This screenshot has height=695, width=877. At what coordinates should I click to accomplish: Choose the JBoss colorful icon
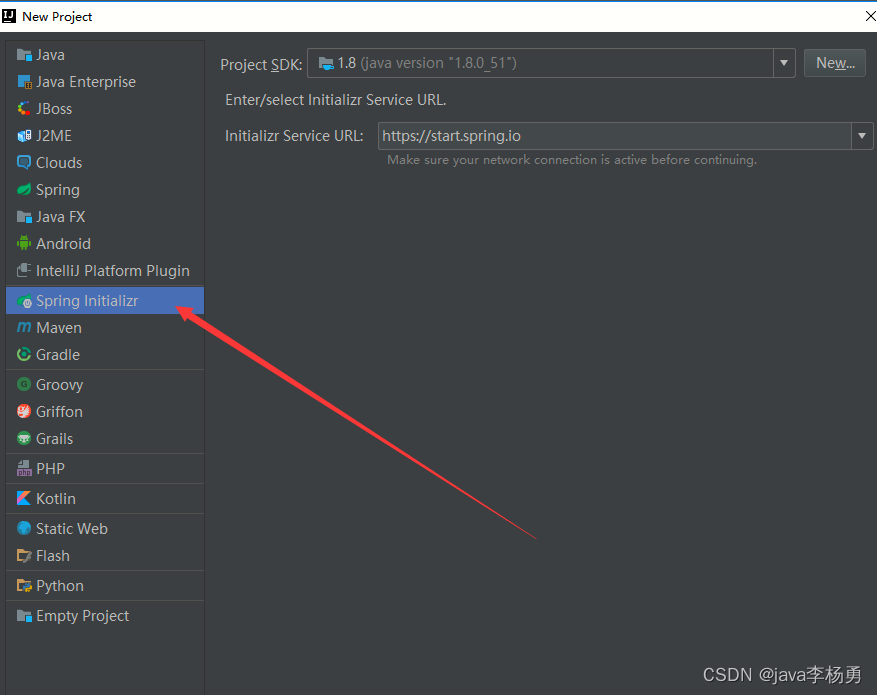(x=24, y=108)
